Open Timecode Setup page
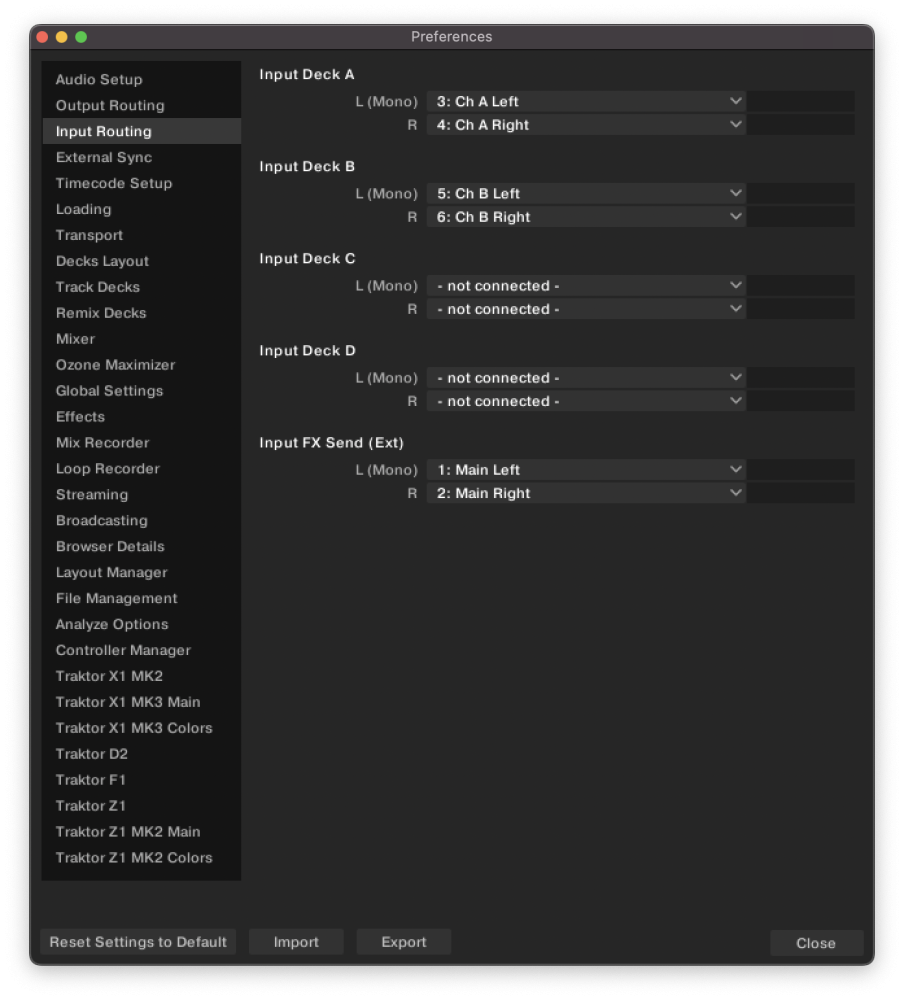 142,183
